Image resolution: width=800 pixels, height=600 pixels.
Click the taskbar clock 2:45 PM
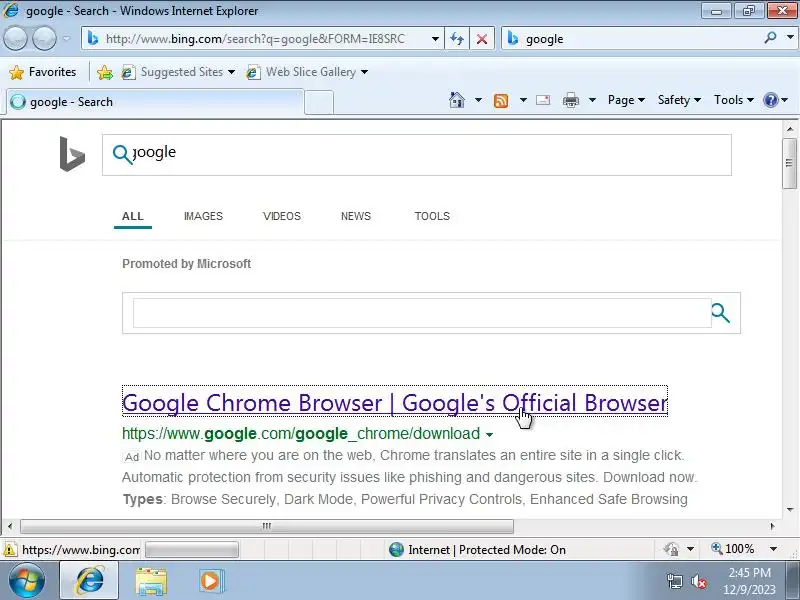point(749,572)
